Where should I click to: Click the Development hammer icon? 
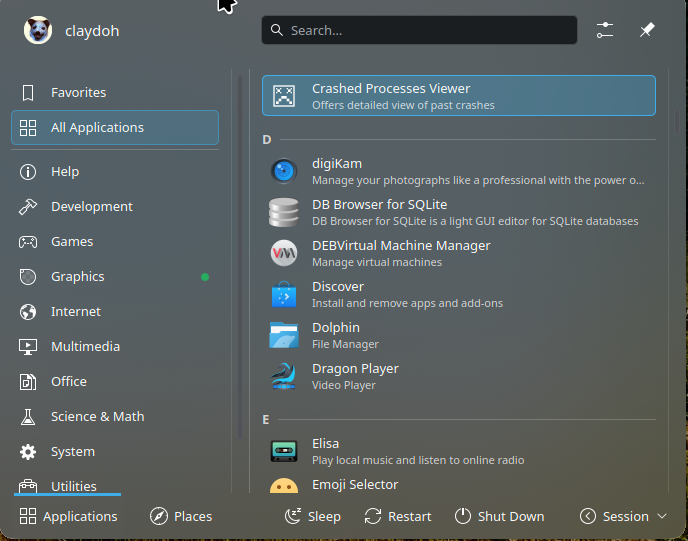[x=28, y=207]
